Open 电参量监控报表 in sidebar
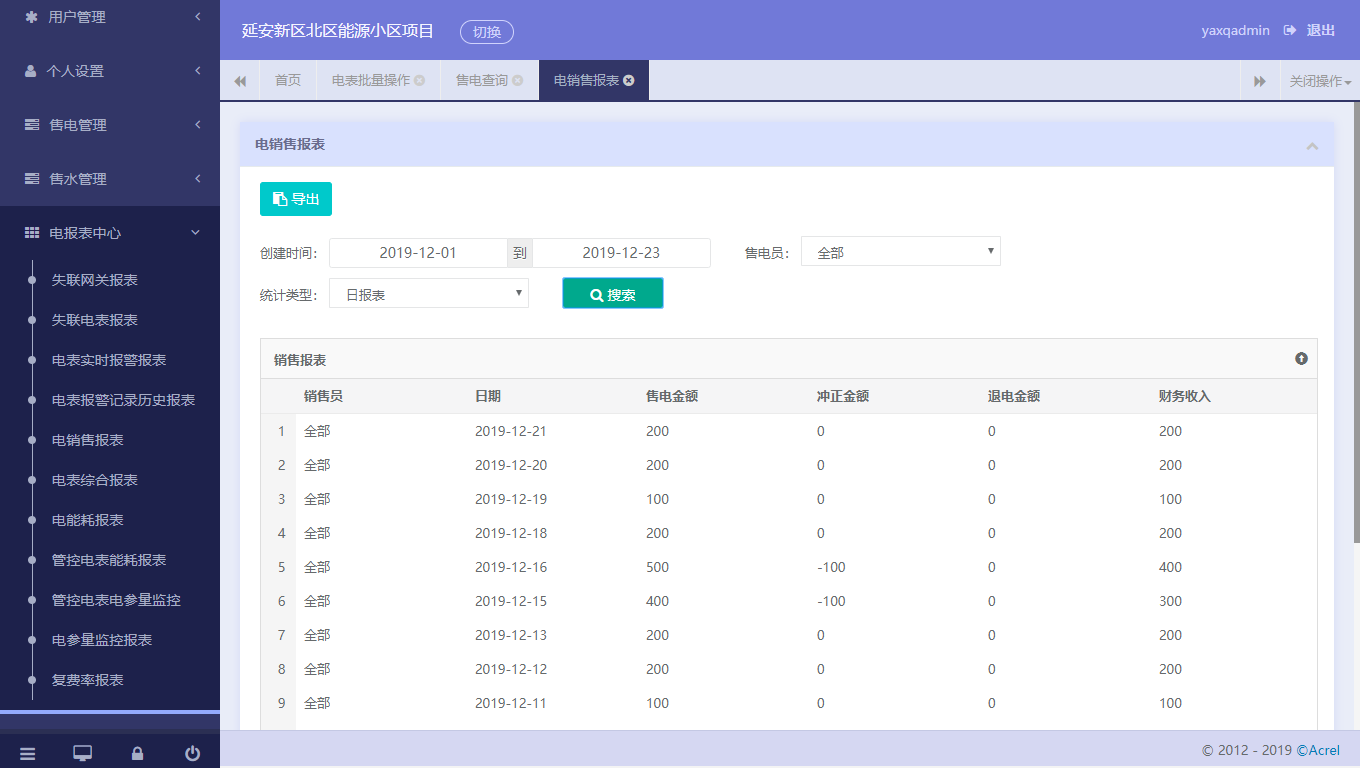Image resolution: width=1360 pixels, height=768 pixels. (102, 640)
